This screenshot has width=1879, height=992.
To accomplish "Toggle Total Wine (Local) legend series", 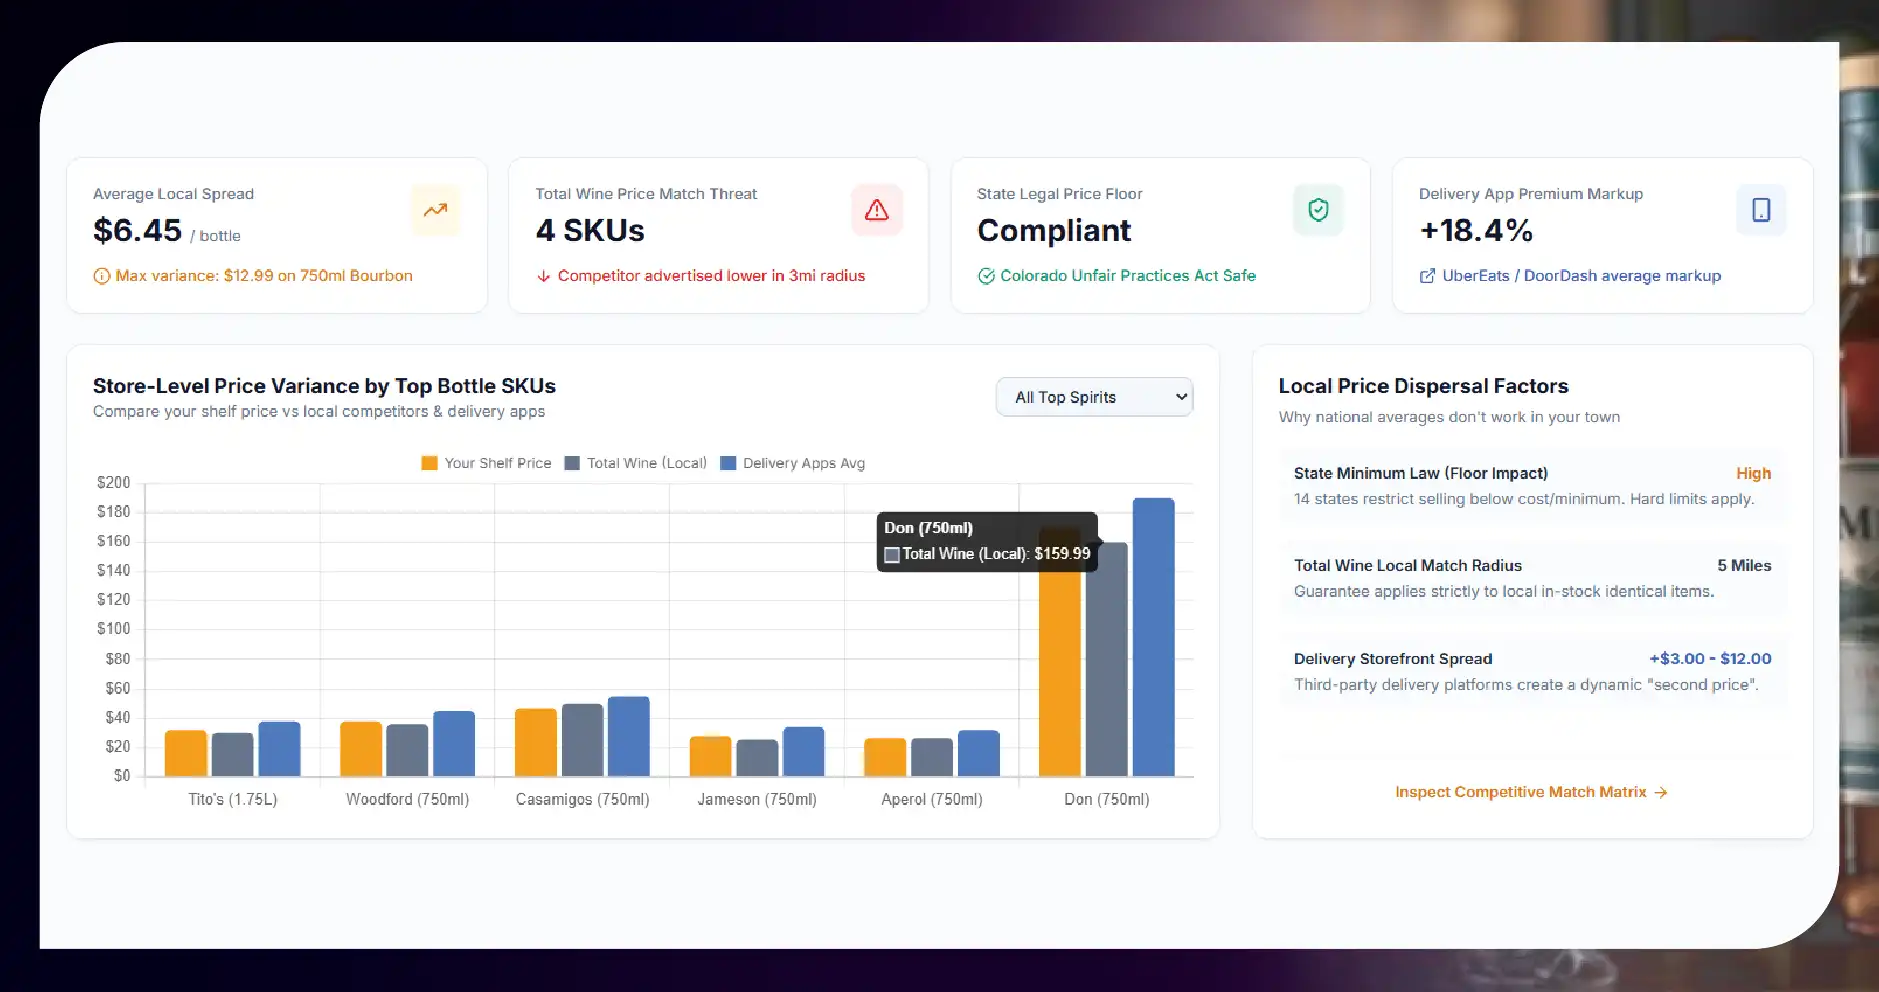I will [636, 463].
